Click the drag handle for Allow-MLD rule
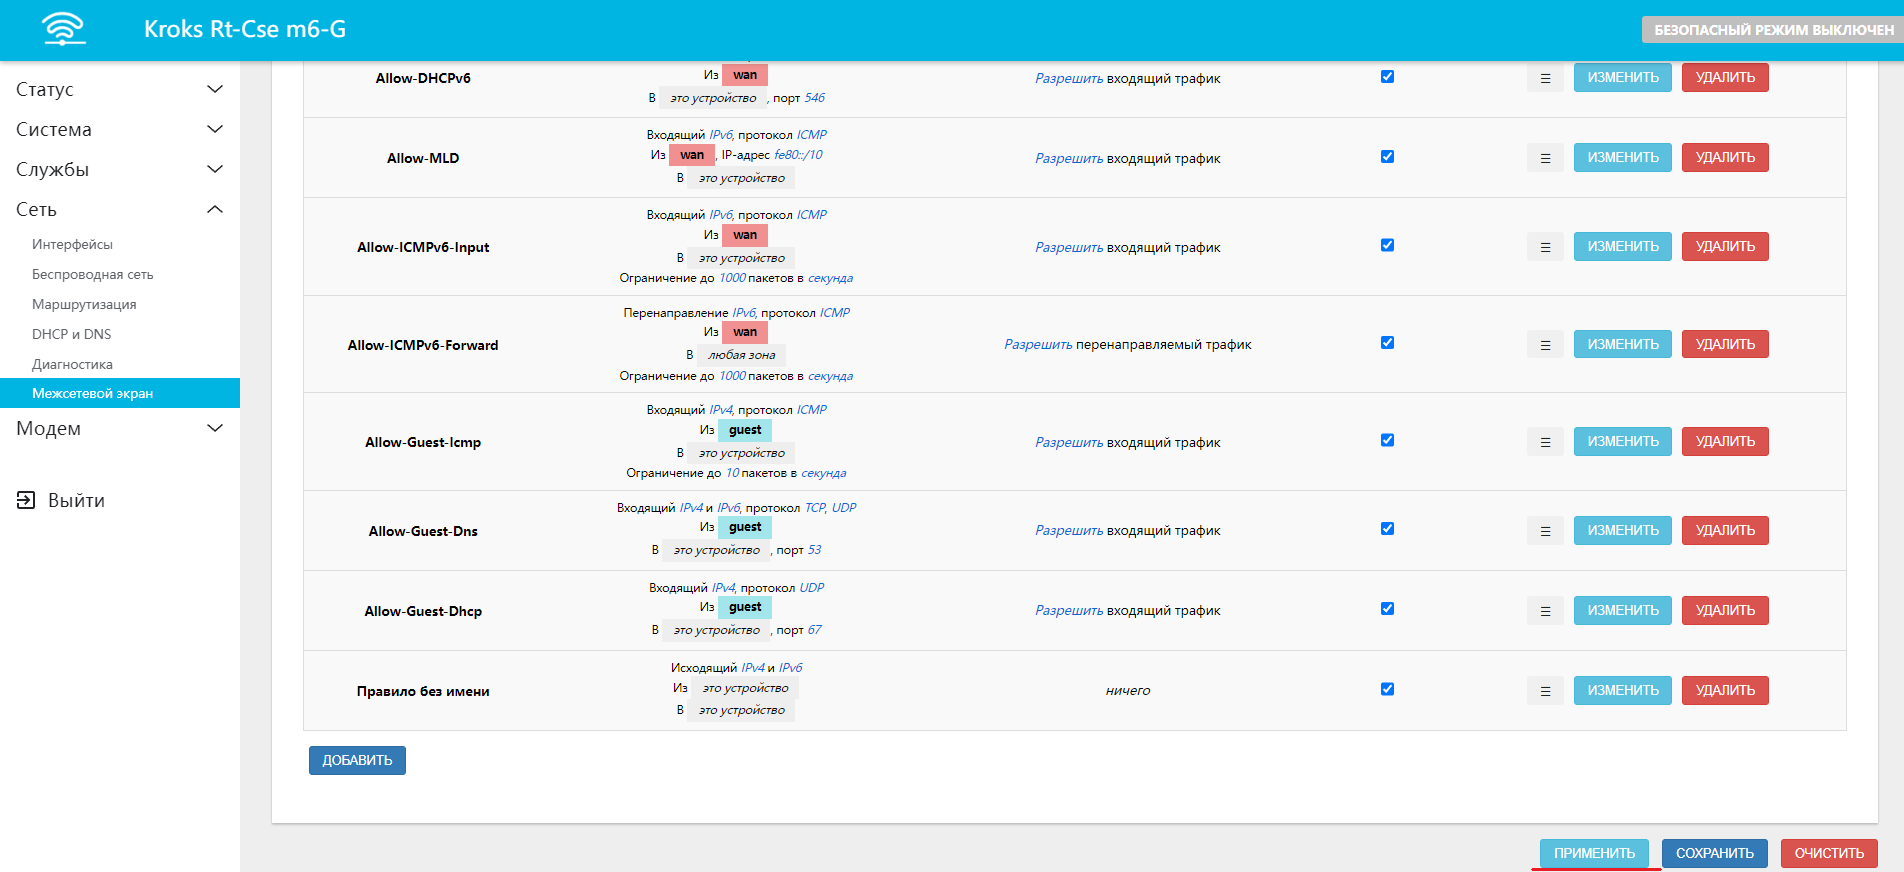Viewport: 1904px width, 872px height. (x=1545, y=158)
